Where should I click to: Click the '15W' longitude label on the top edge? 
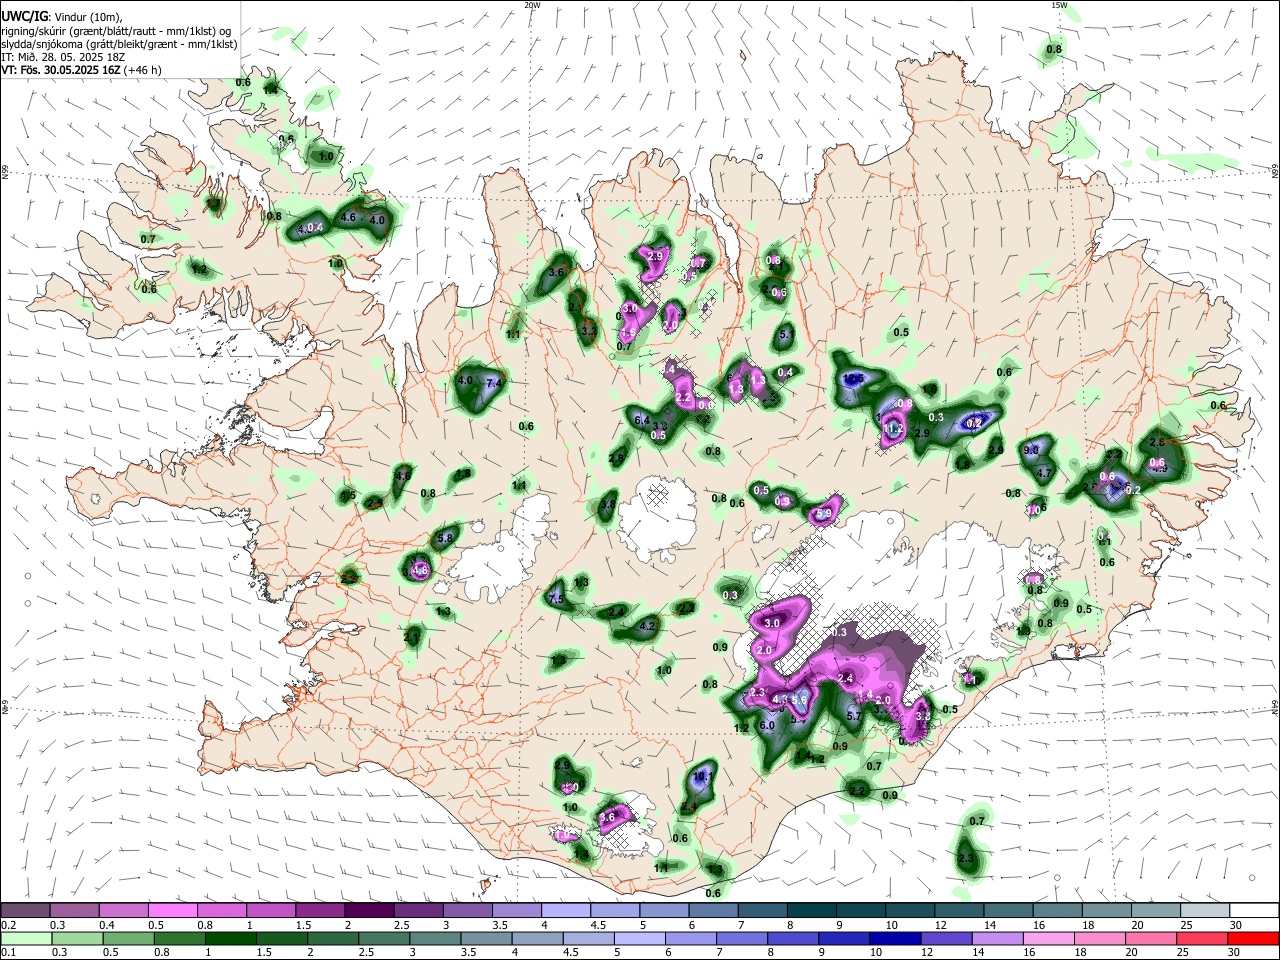[1059, 5]
